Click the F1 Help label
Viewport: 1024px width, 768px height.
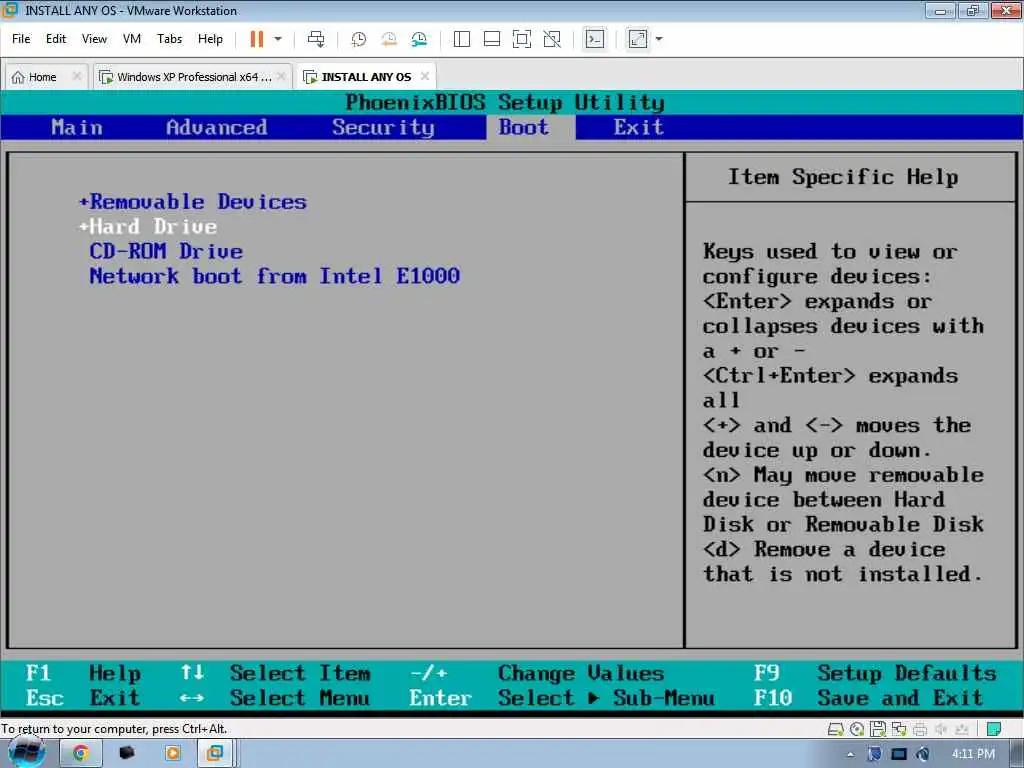pyautogui.click(x=83, y=673)
